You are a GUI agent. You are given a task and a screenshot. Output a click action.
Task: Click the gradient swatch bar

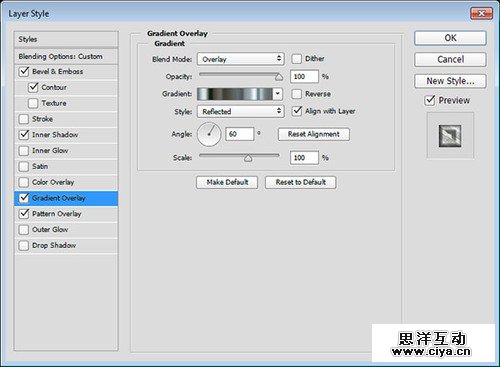[235, 94]
